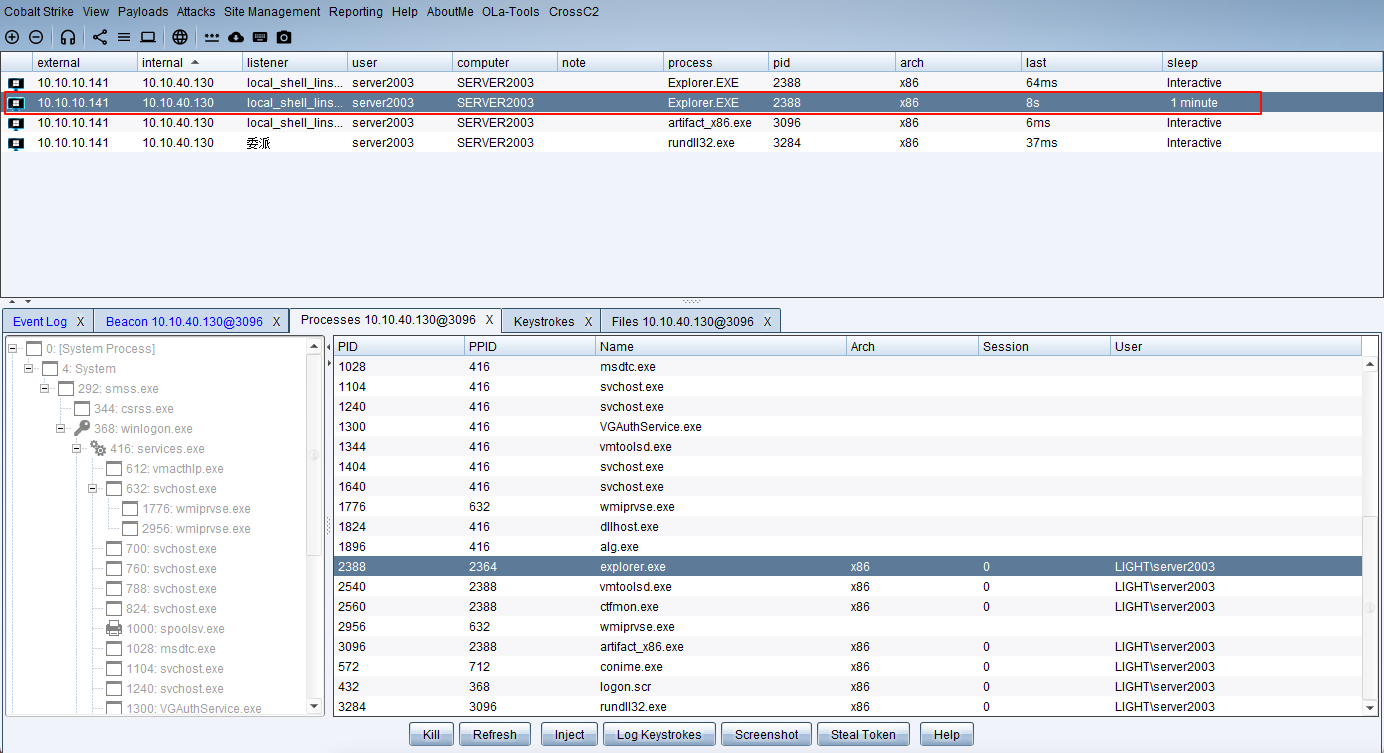Screen dimensions: 1384x753
Task: Select the artifact_x86.exe process row
Action: pyautogui.click(x=848, y=647)
